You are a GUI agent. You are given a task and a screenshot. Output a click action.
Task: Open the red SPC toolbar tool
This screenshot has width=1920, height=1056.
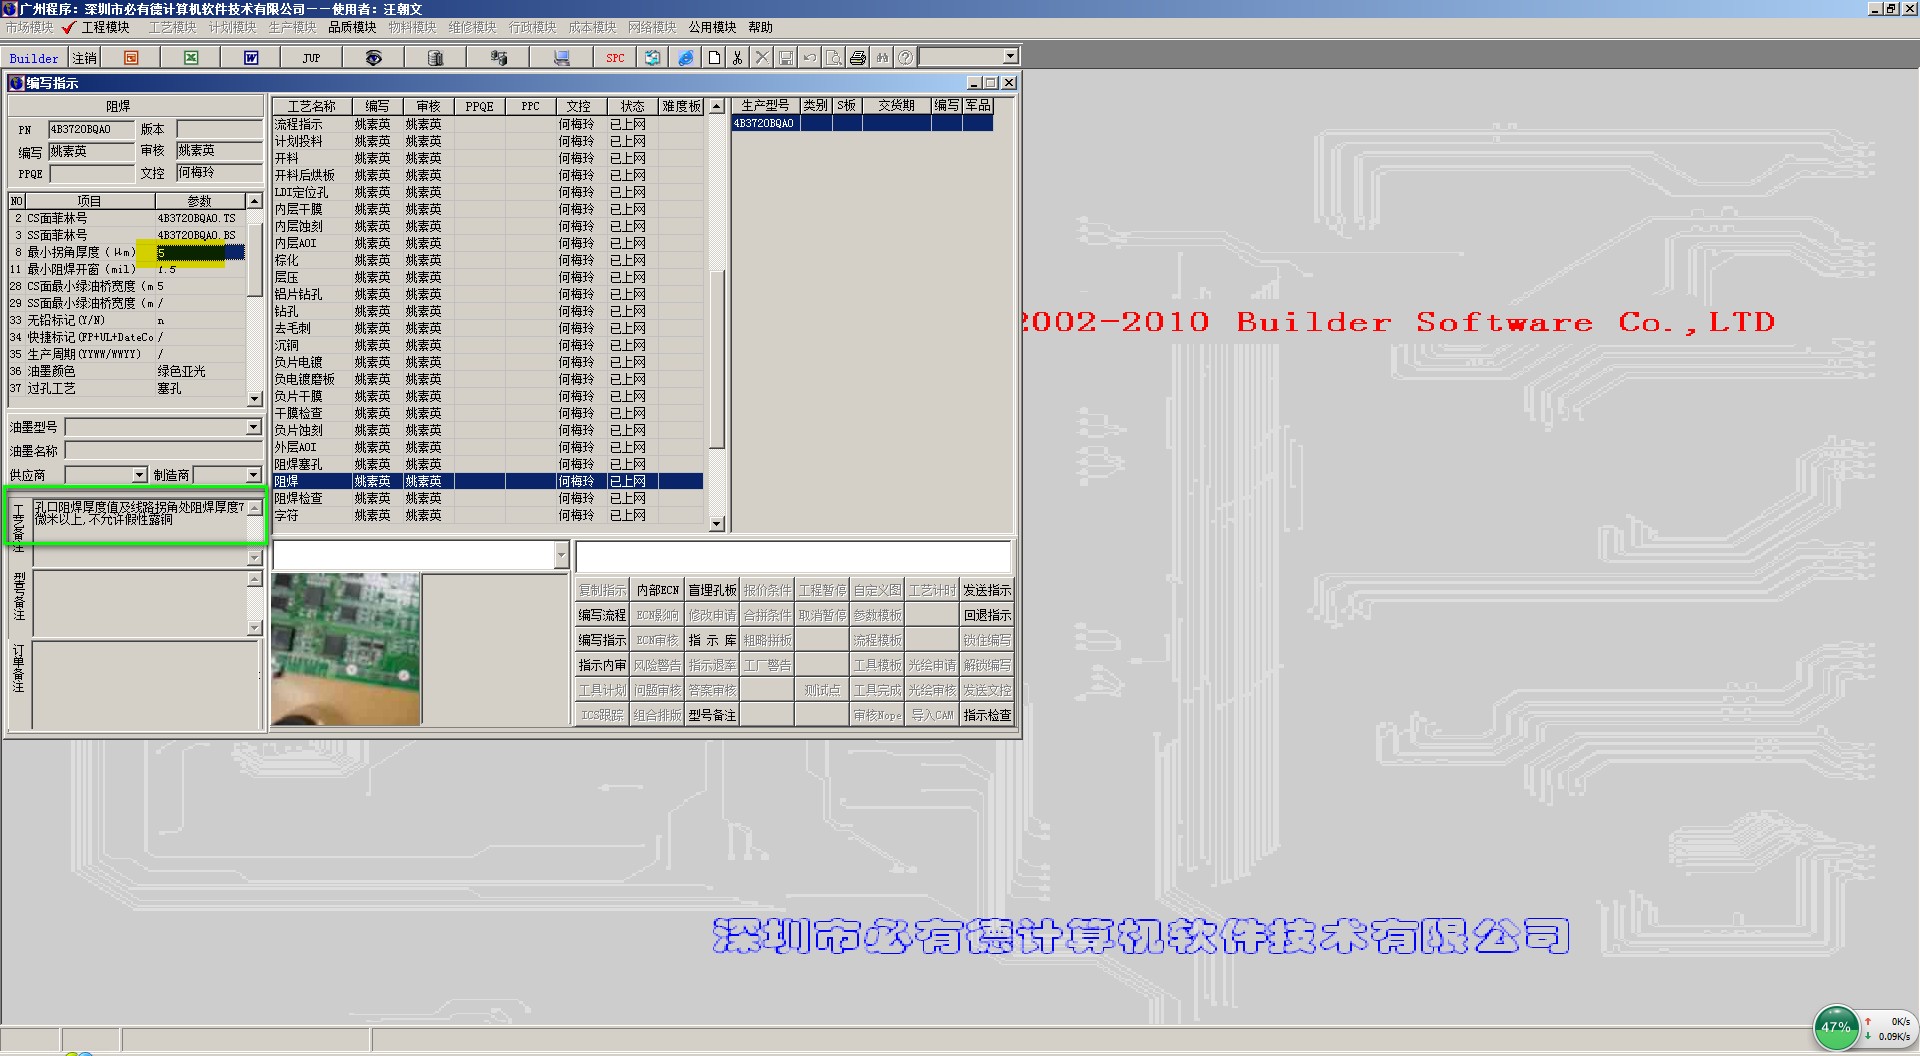(x=615, y=58)
